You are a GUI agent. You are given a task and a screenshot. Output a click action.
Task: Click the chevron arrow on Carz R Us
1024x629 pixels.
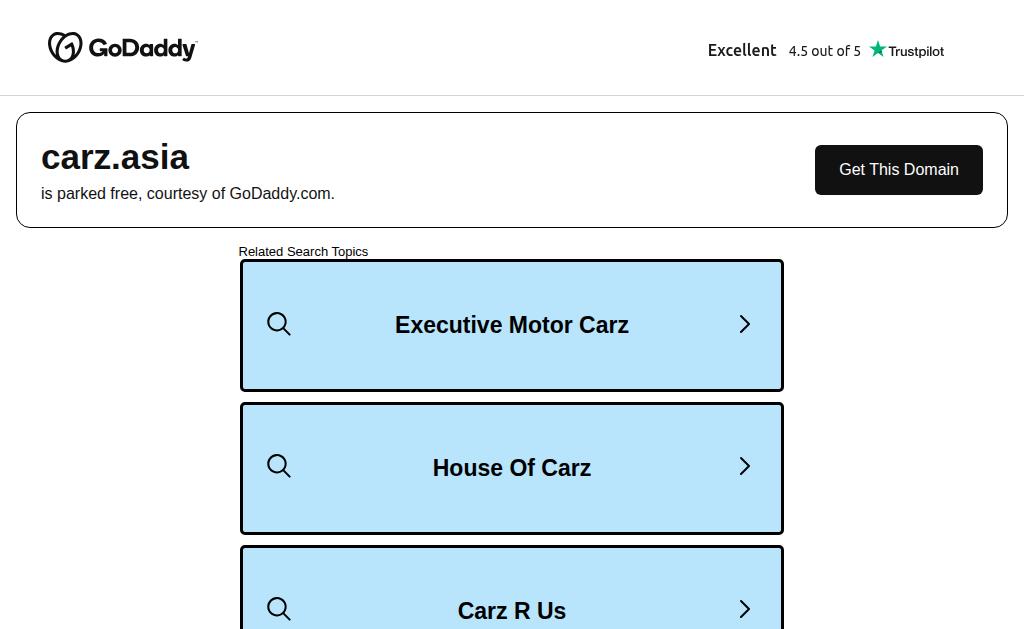tap(744, 609)
